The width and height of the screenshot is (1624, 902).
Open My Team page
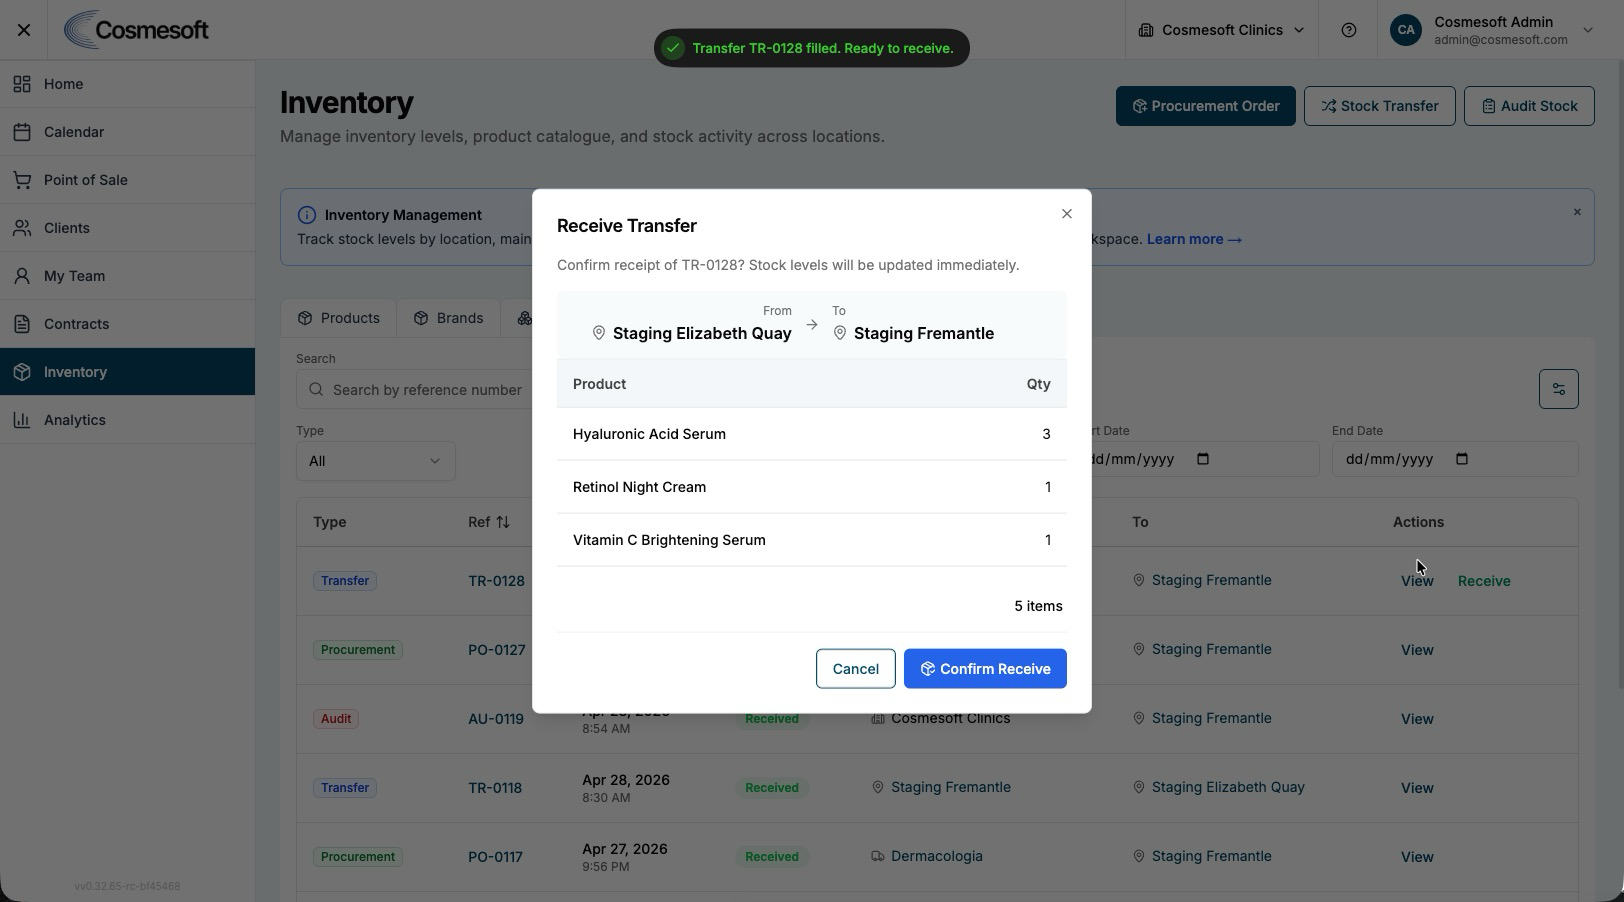click(x=127, y=276)
